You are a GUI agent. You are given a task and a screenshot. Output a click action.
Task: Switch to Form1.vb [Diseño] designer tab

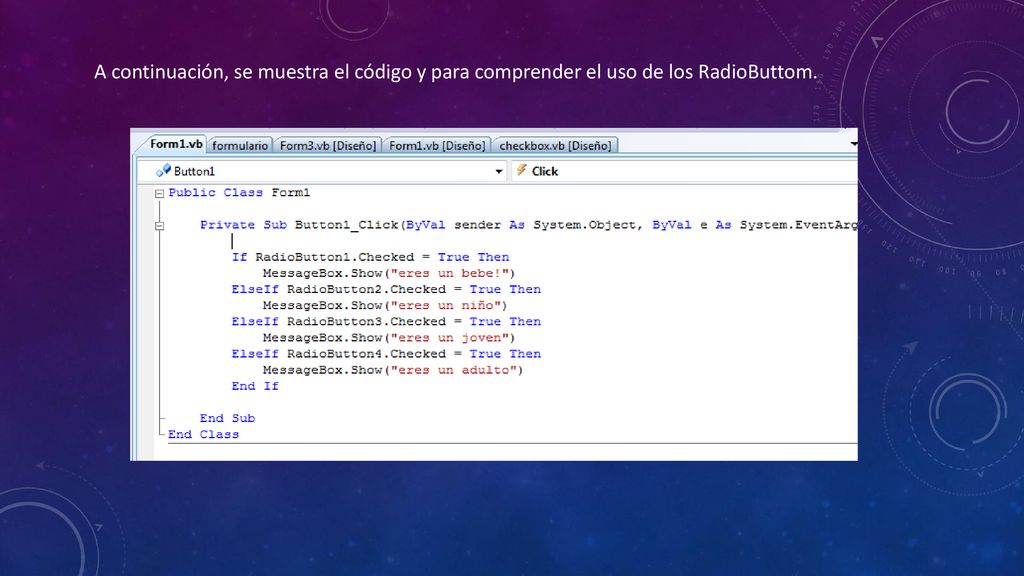point(437,146)
